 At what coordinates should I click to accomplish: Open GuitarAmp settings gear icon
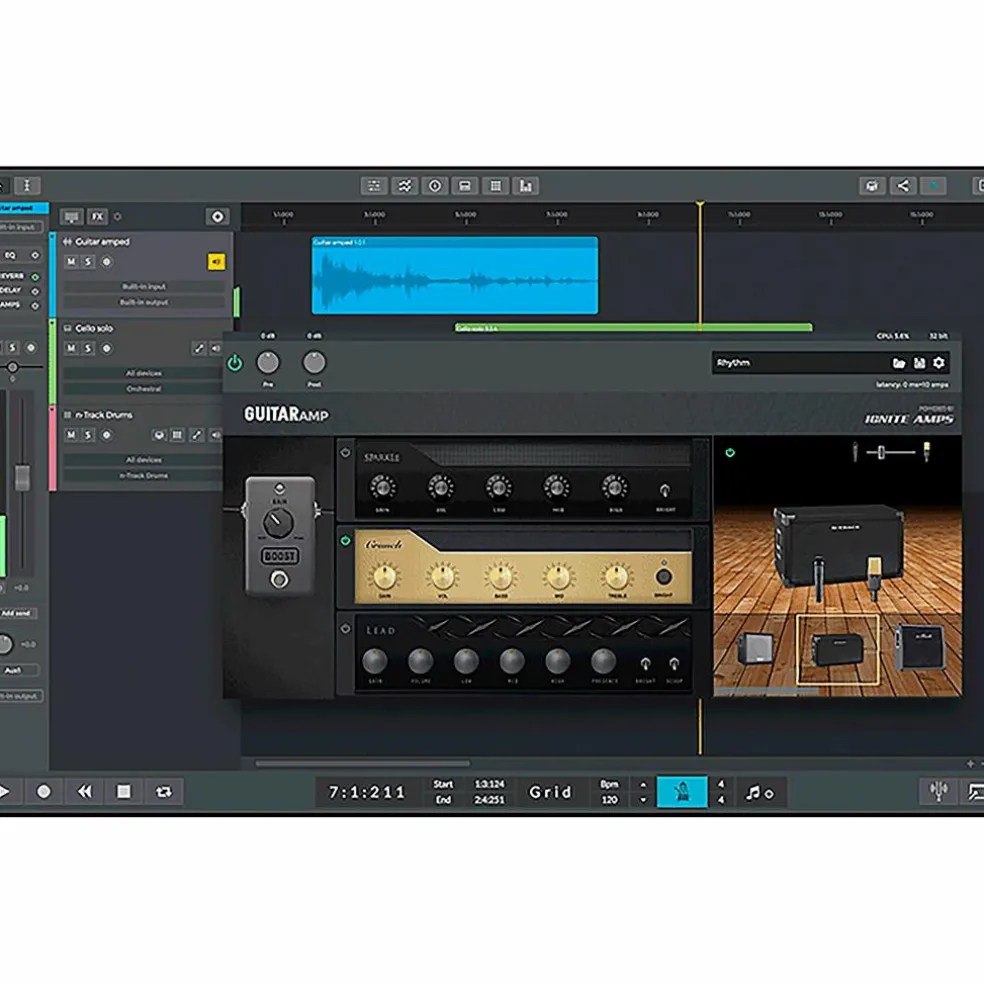click(x=939, y=363)
